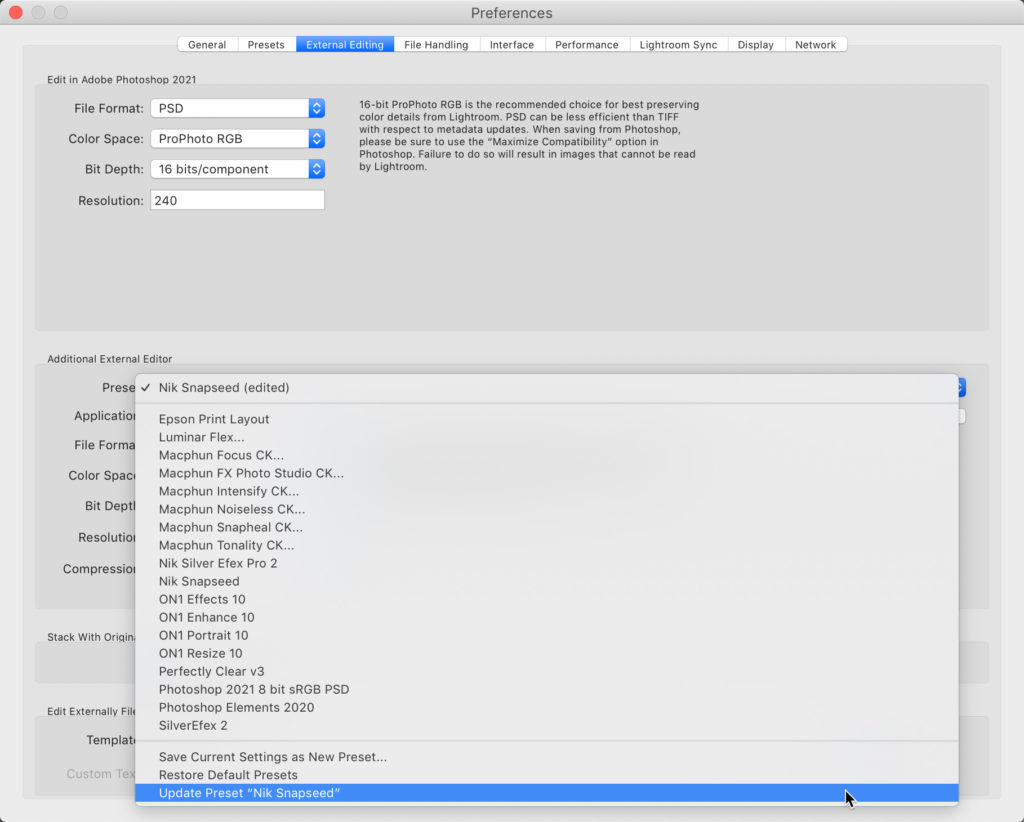Switch to the General tab
The image size is (1024, 822).
(x=207, y=45)
